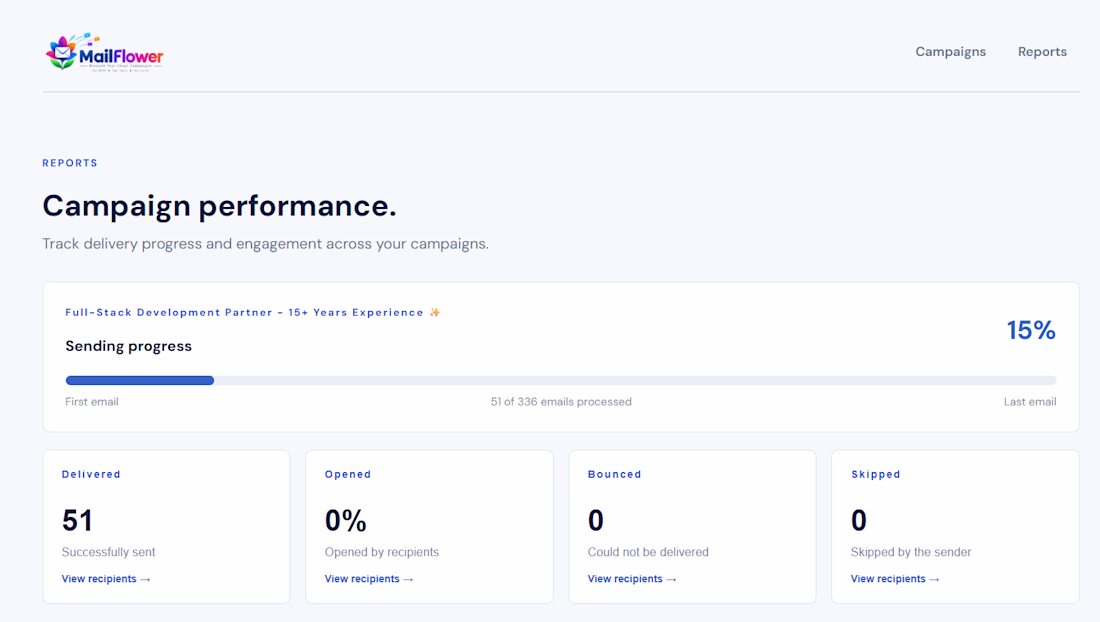1100x622 pixels.
Task: Click the MailFlower logo
Action: coord(105,52)
